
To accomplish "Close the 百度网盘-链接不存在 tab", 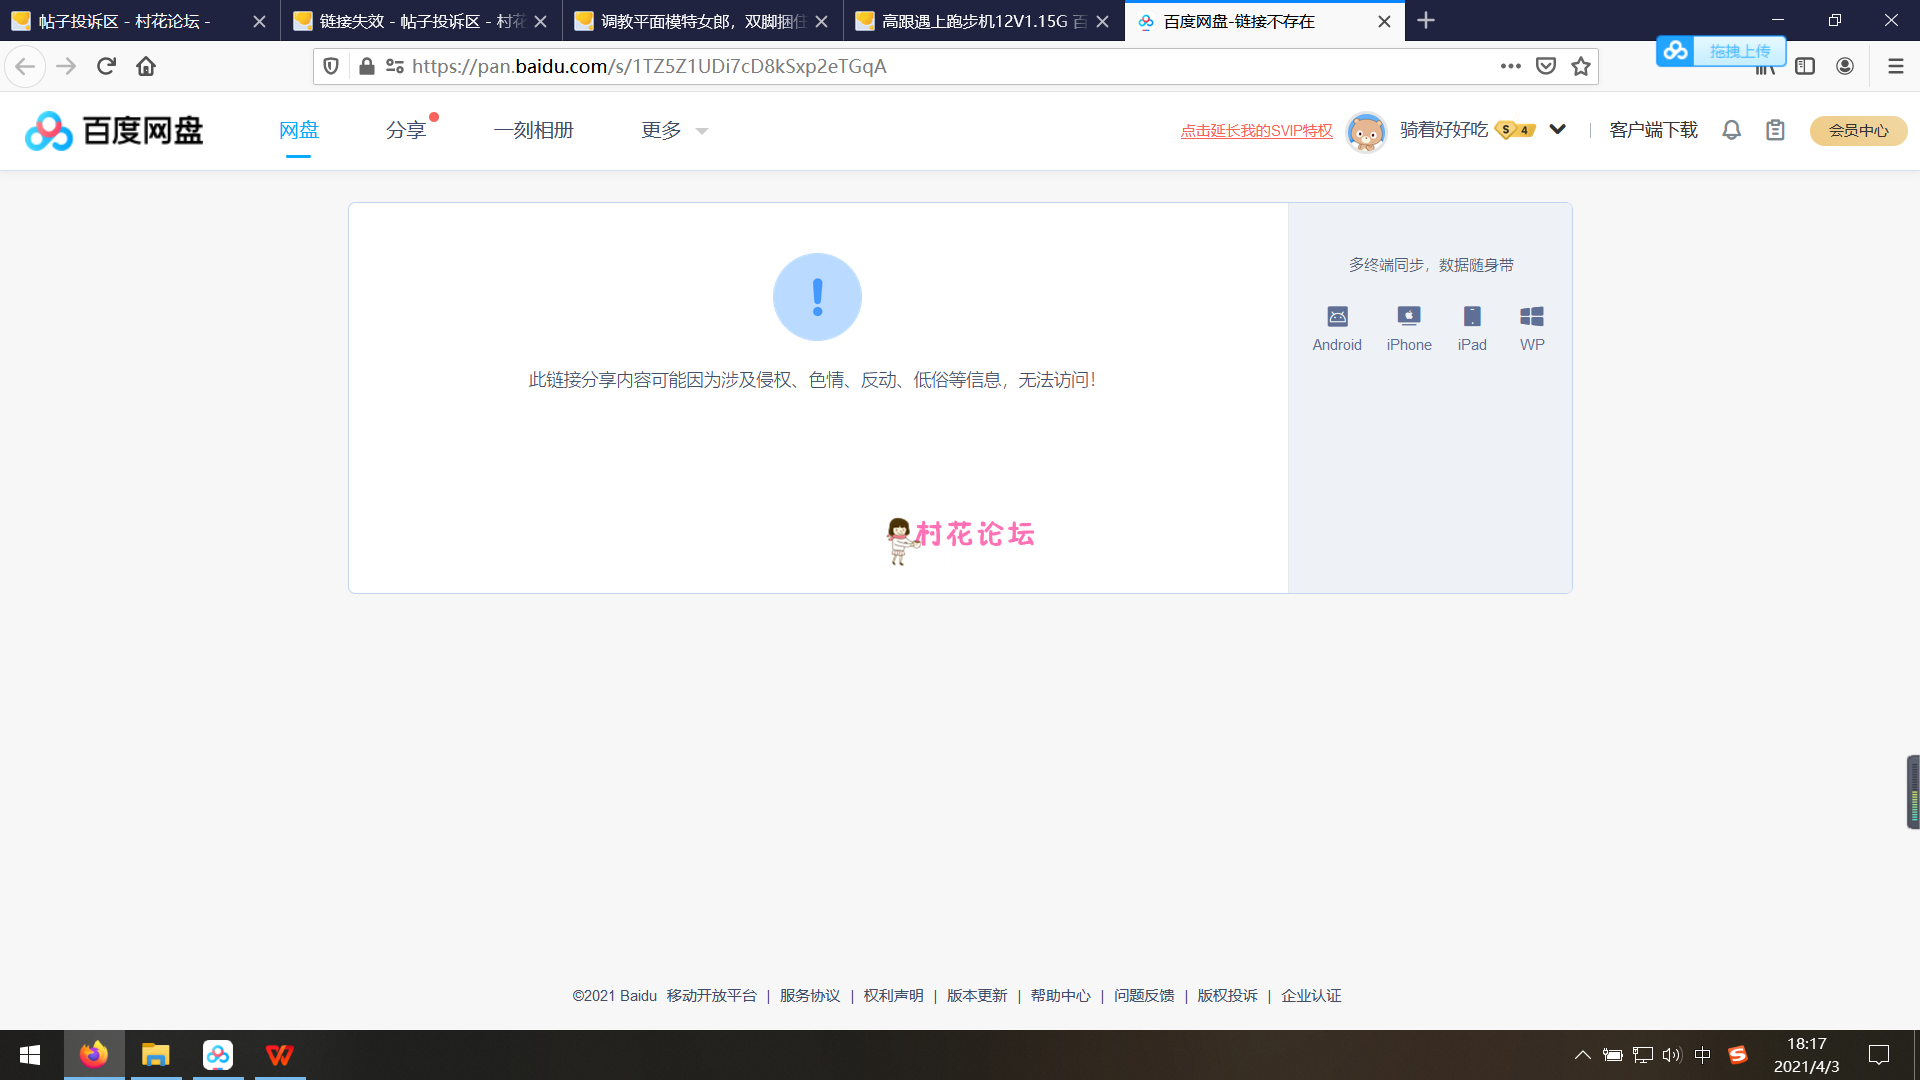I will [1384, 21].
